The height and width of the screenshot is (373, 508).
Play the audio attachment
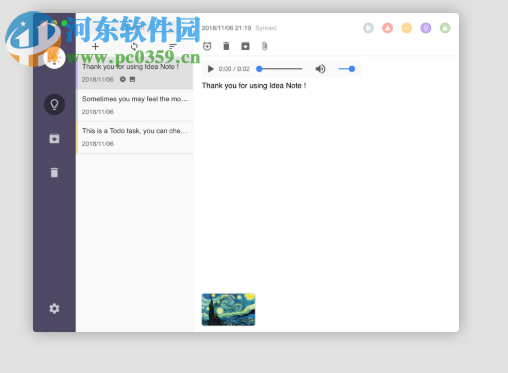(x=210, y=69)
